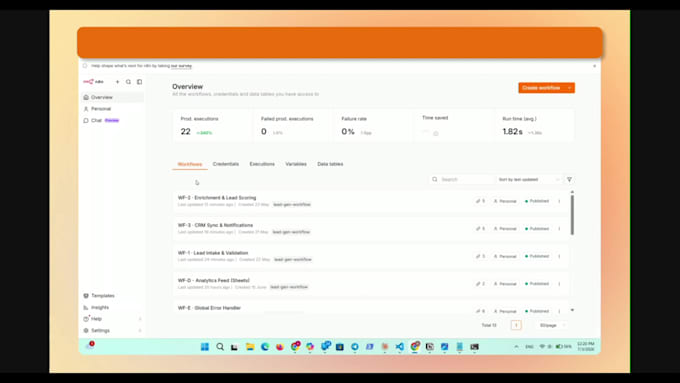Viewport: 680px width, 383px height.
Task: Open the Prod. executions stat card
Action: tap(212, 126)
